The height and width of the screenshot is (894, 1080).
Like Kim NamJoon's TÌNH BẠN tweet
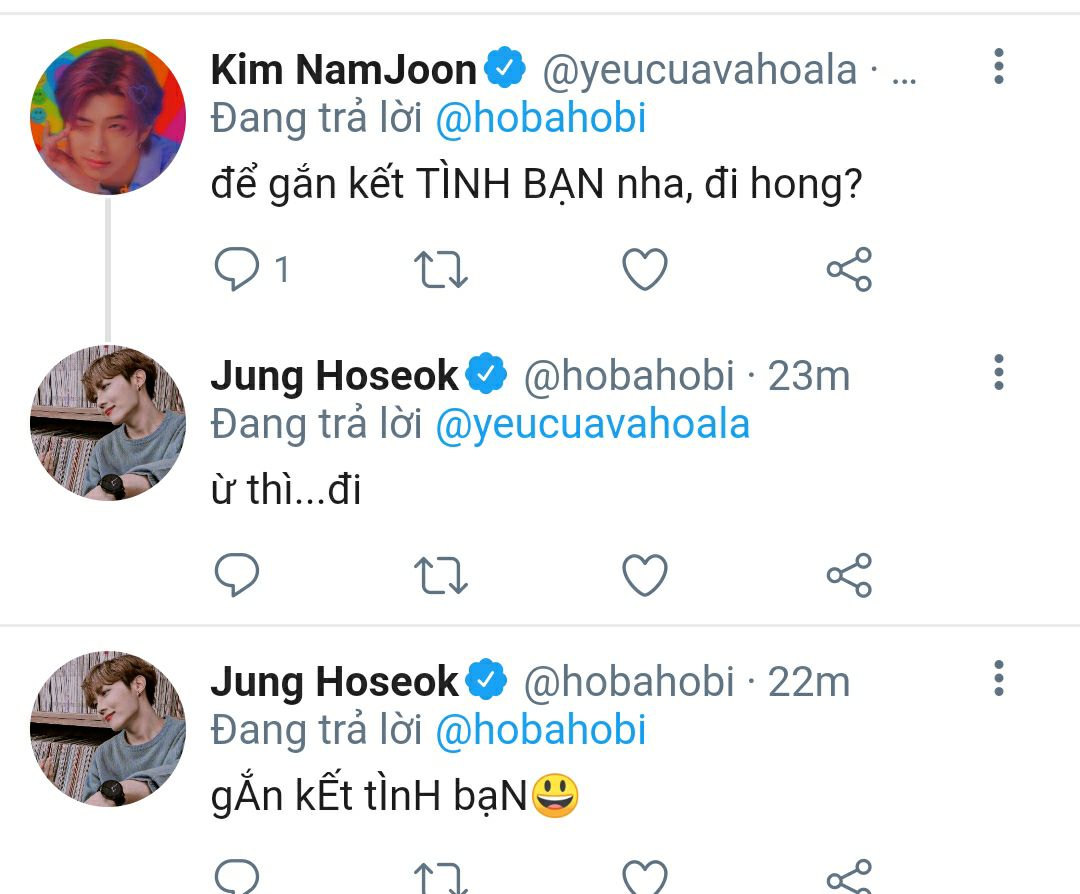click(x=645, y=269)
